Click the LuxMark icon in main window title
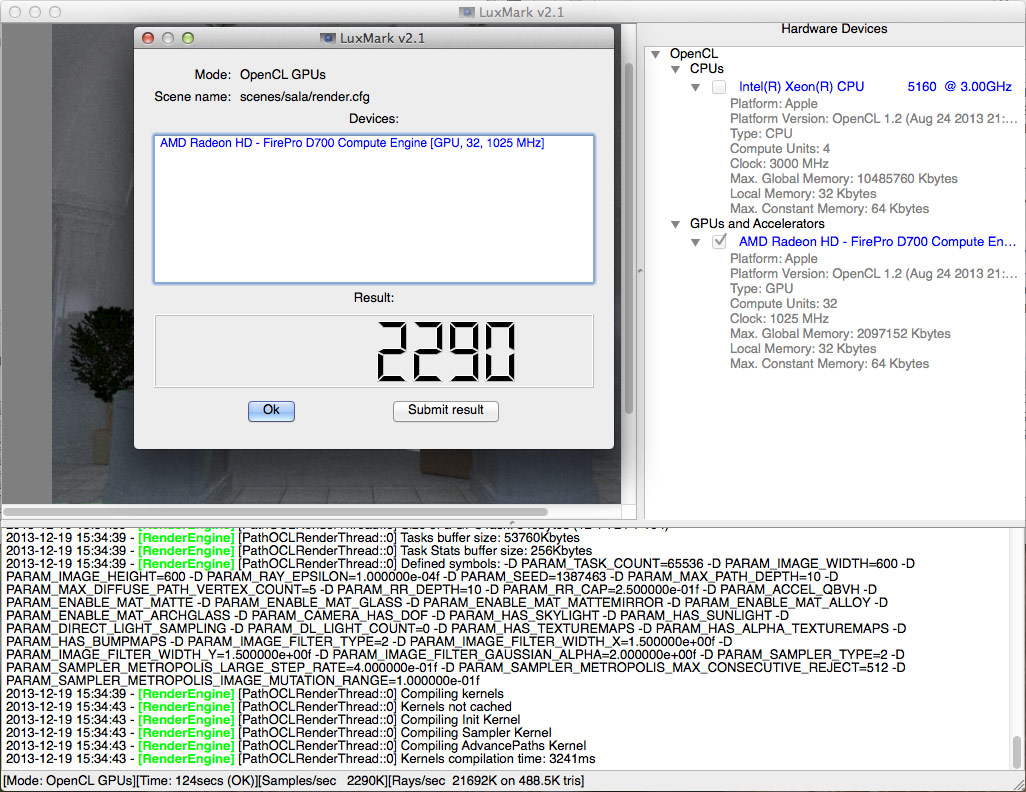This screenshot has width=1026, height=792. [467, 12]
